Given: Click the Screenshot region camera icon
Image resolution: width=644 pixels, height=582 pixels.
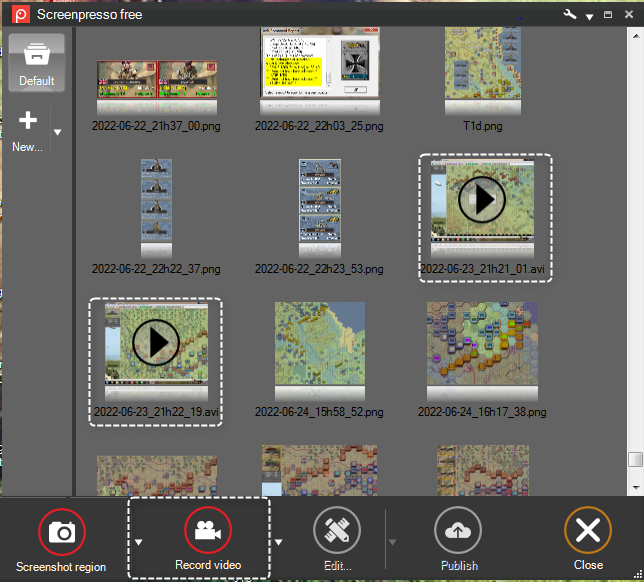Looking at the screenshot, I should (x=62, y=532).
